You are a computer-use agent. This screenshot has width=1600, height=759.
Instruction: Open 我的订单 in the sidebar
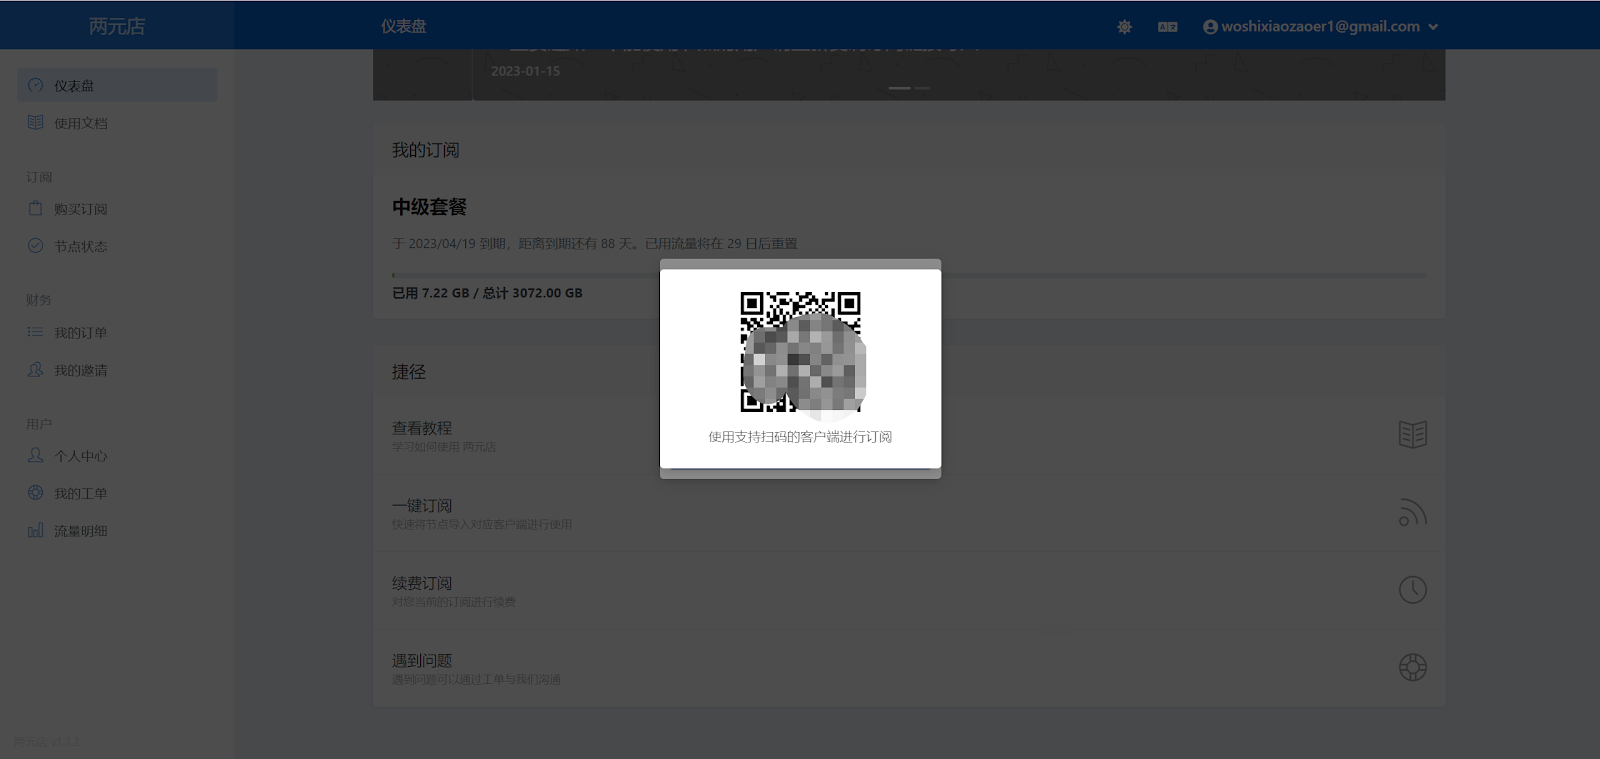click(x=117, y=333)
